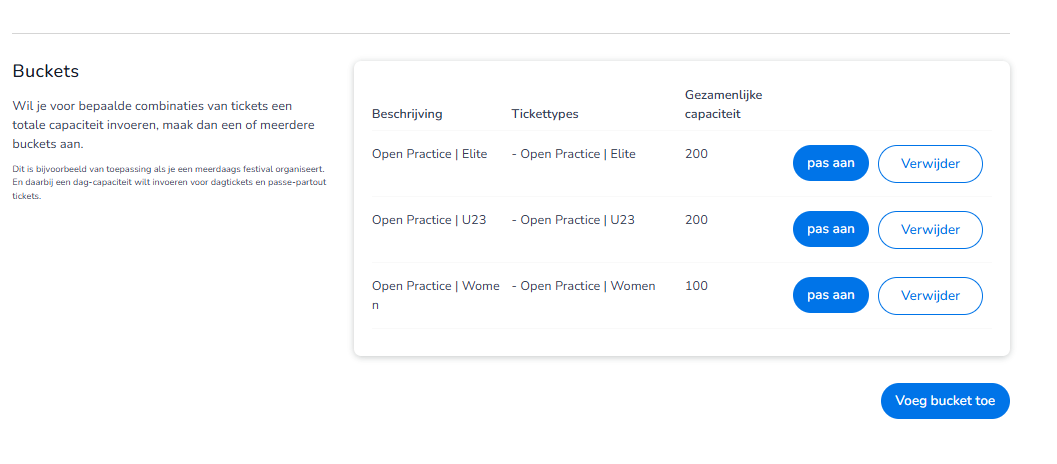Click the Buckets section heading
The height and width of the screenshot is (464, 1057).
[46, 72]
